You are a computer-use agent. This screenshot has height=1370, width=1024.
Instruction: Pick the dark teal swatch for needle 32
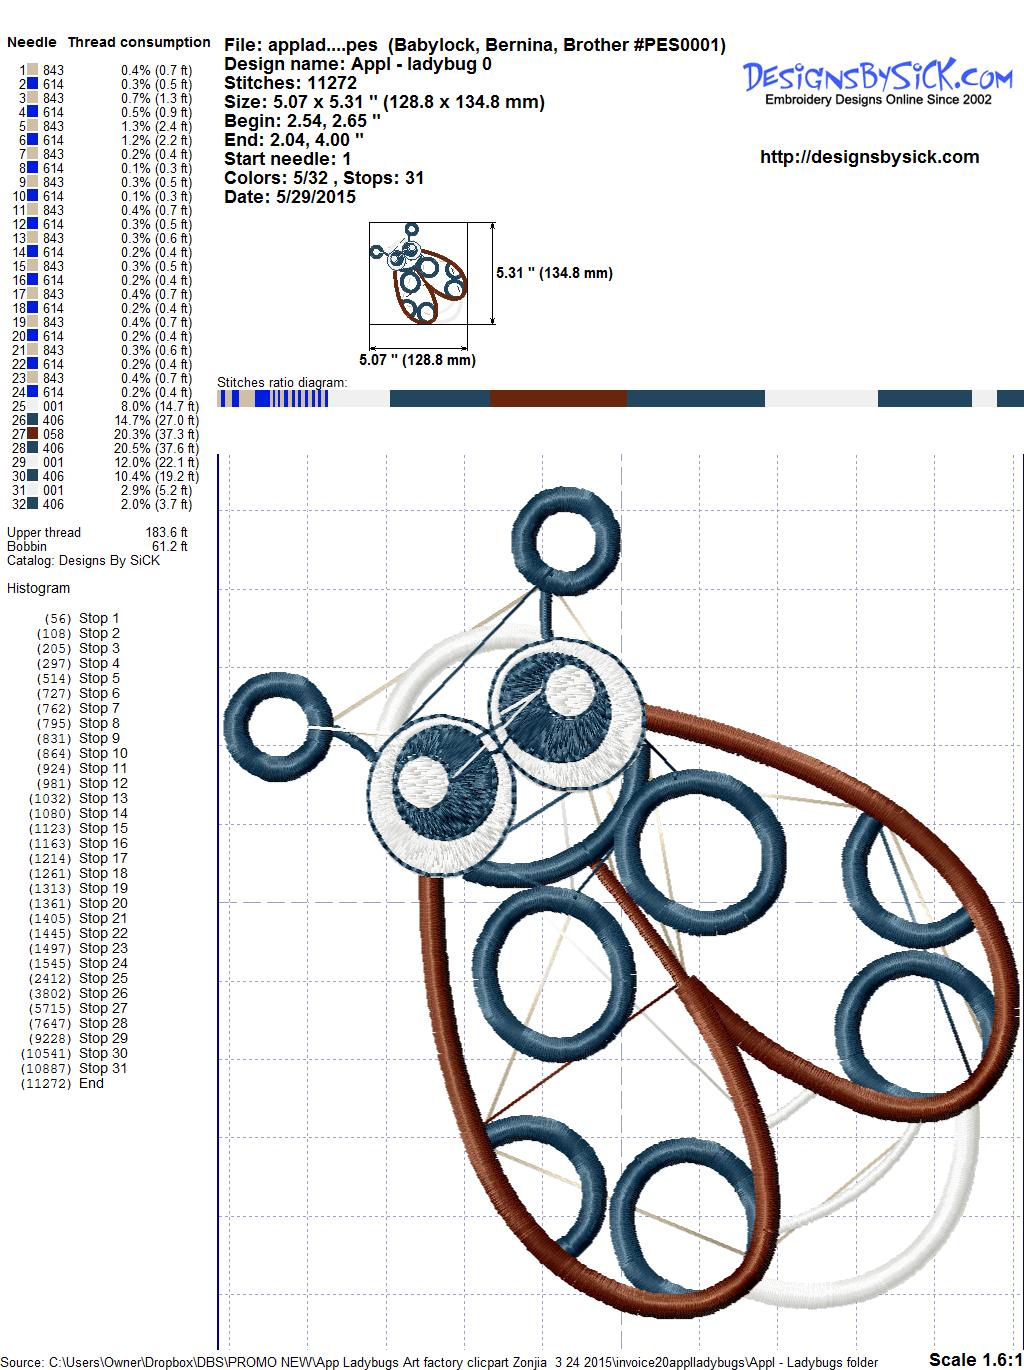(x=33, y=504)
